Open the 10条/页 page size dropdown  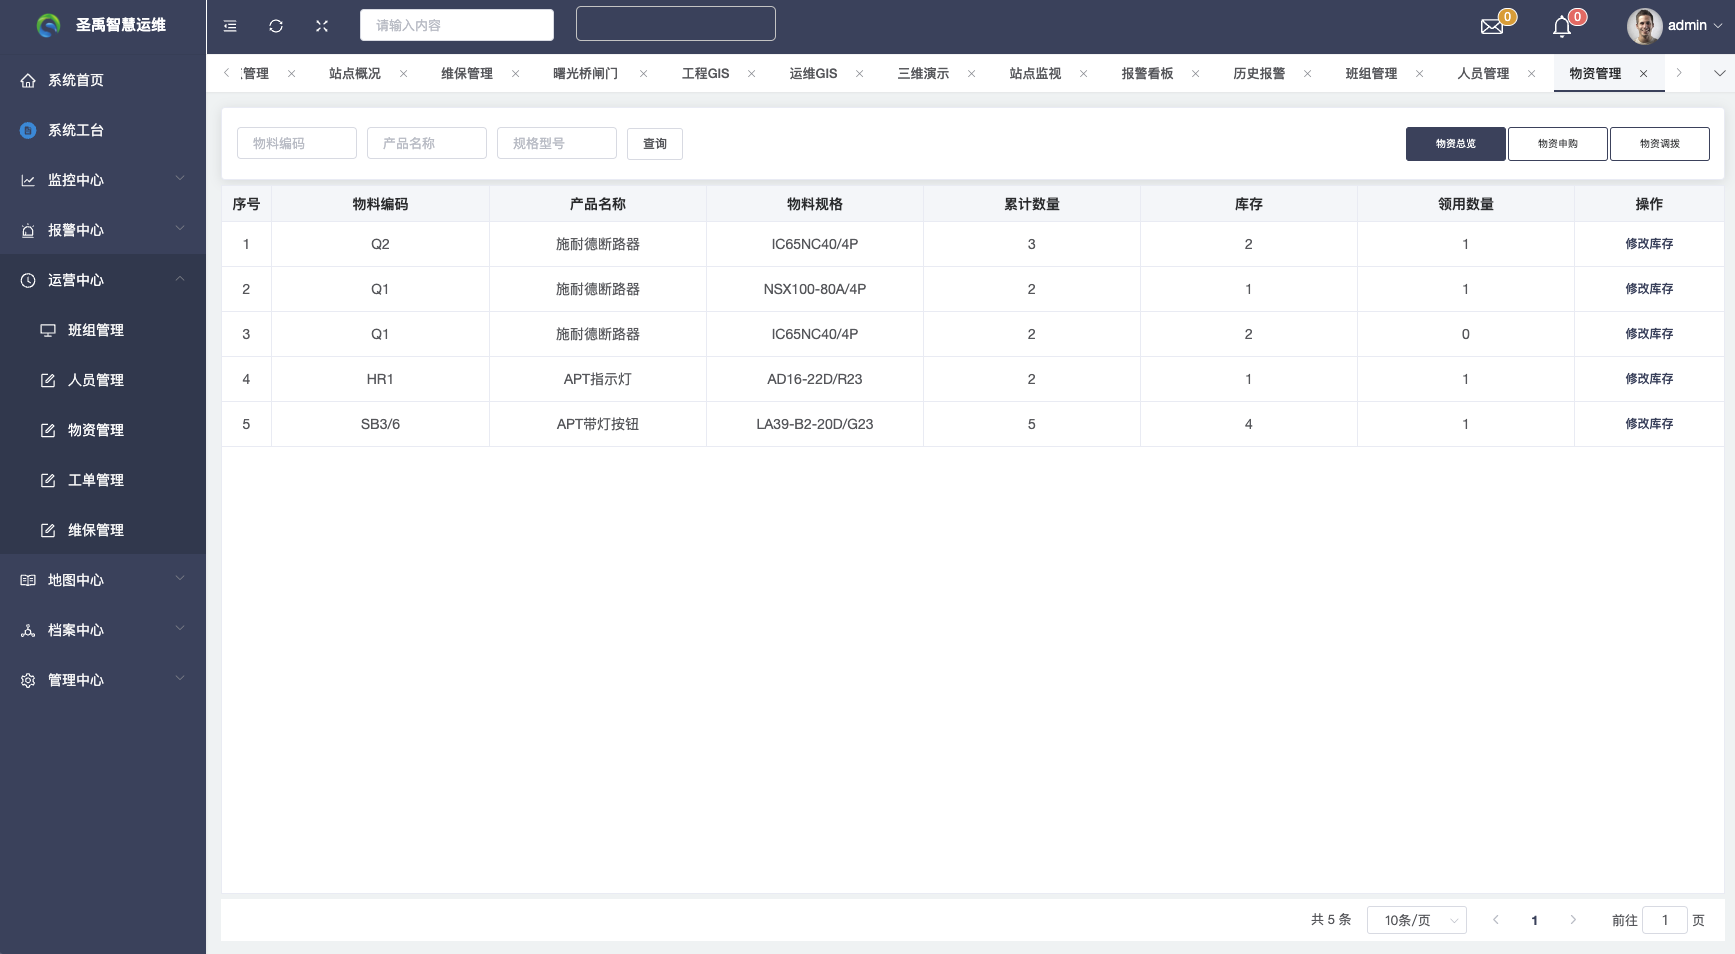pyautogui.click(x=1416, y=920)
